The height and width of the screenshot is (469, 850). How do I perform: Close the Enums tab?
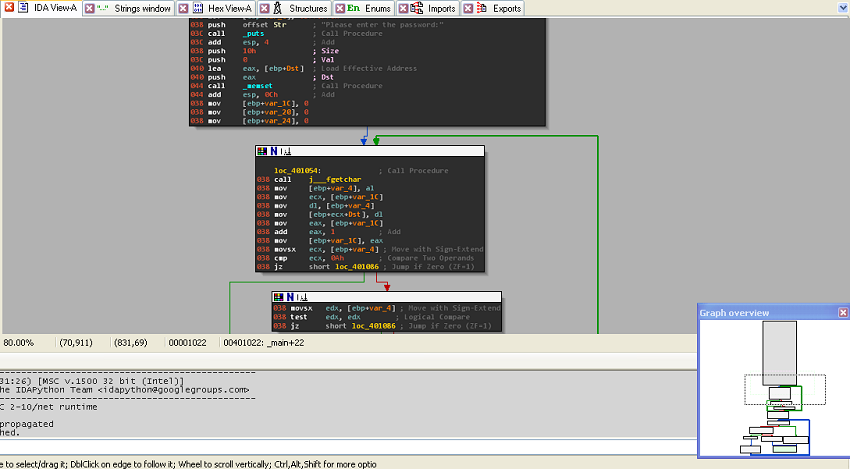(340, 8)
